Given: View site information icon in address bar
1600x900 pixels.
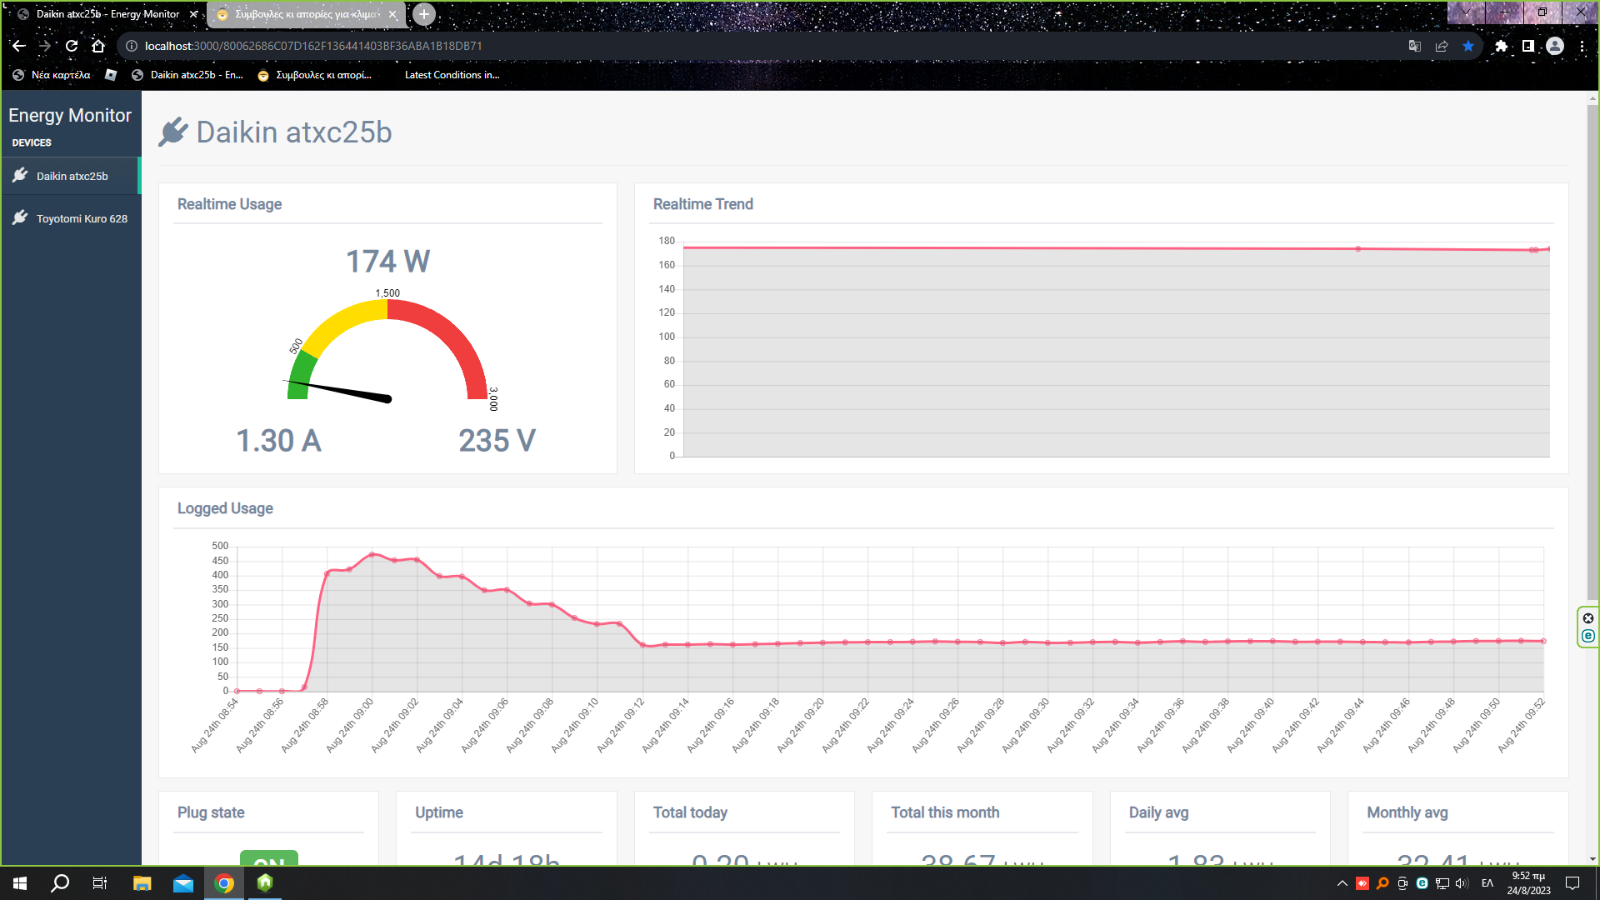Looking at the screenshot, I should [131, 46].
